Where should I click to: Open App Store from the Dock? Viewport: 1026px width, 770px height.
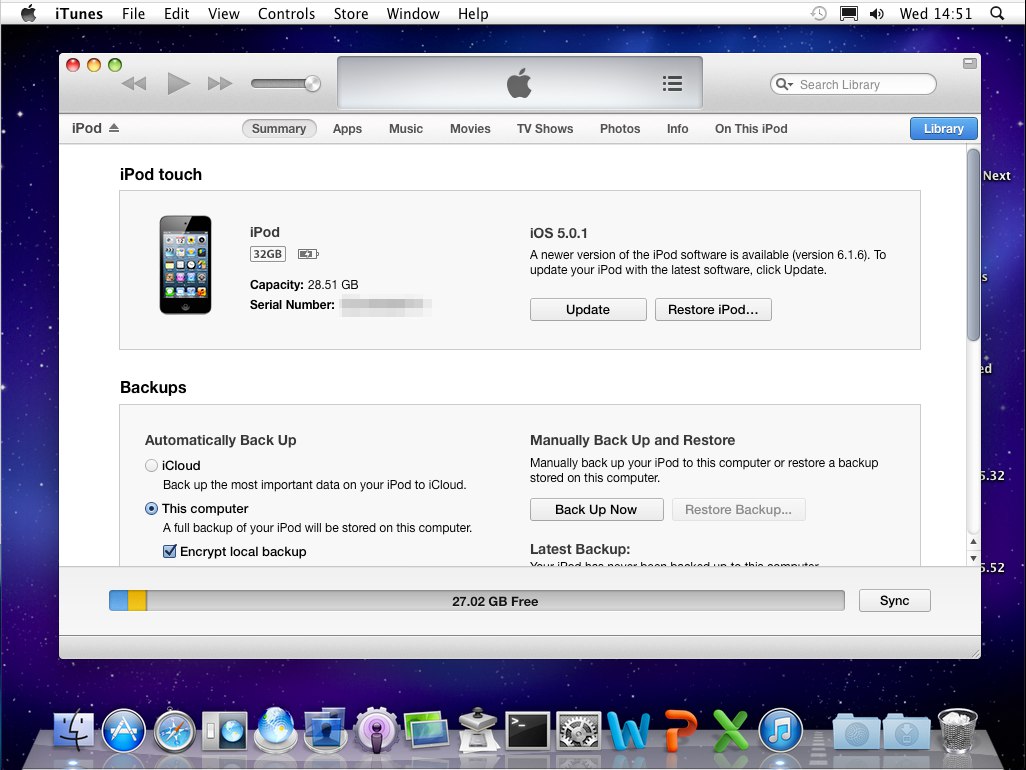pyautogui.click(x=123, y=730)
